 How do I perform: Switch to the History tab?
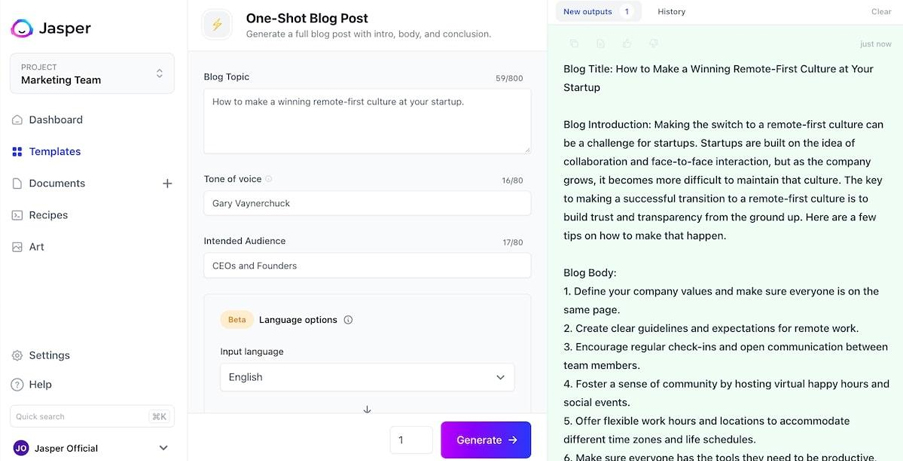point(671,12)
